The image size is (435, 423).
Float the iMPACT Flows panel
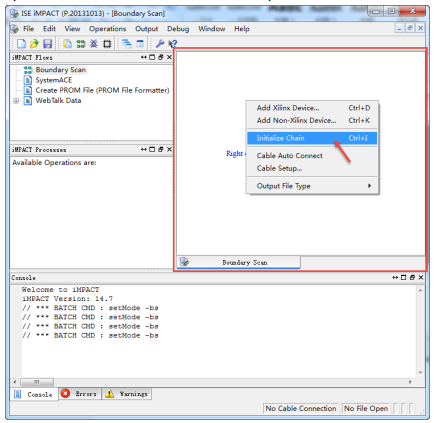click(161, 57)
